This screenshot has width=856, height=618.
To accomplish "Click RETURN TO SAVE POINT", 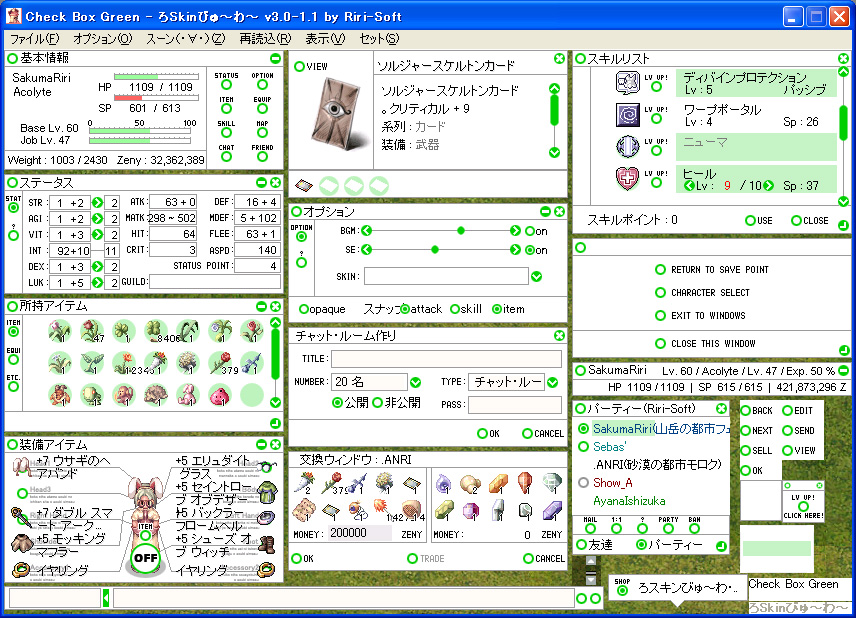I will pos(712,269).
